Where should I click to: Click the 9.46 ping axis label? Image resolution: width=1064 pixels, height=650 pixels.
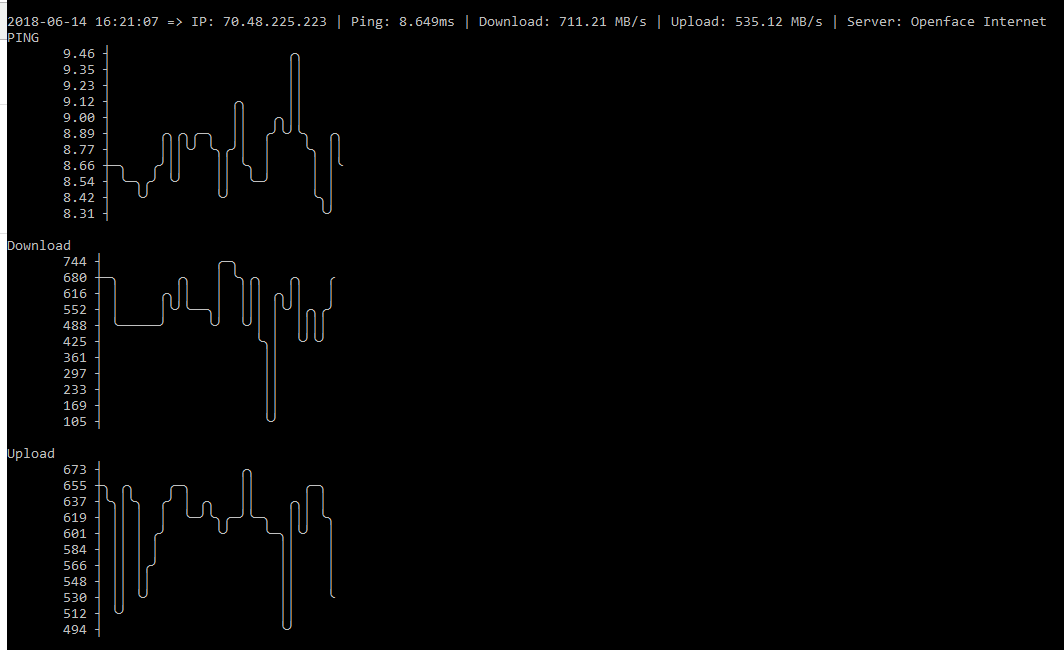pyautogui.click(x=79, y=54)
